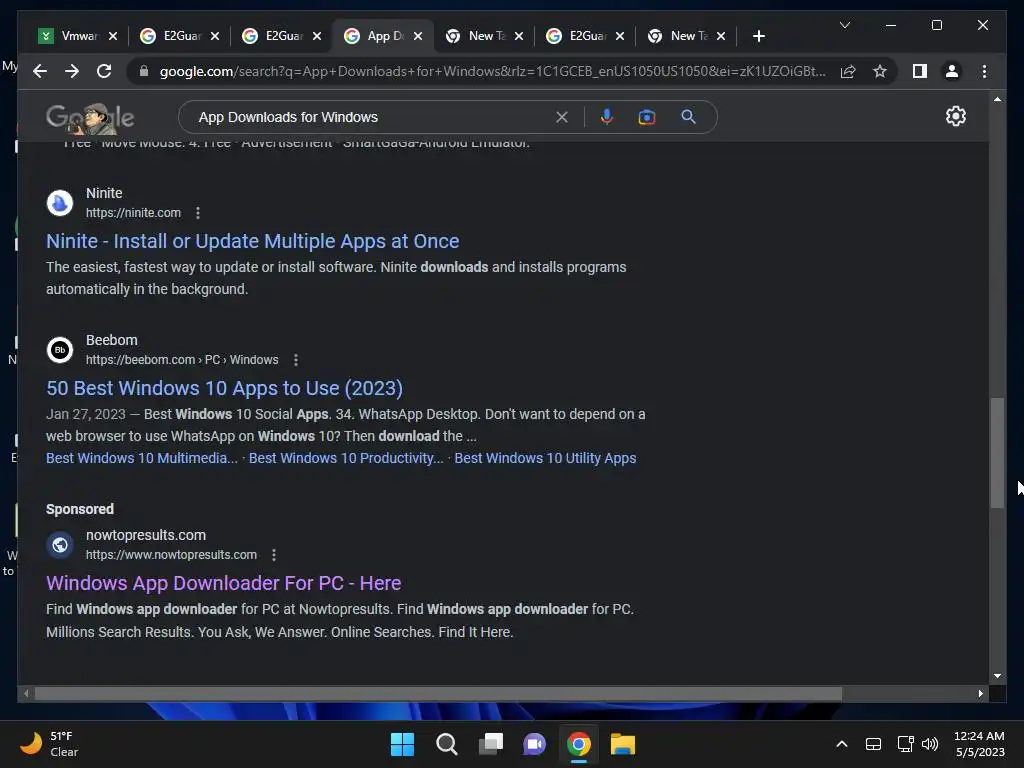Search by image with the camera icon
This screenshot has width=1024, height=768.
coord(647,117)
